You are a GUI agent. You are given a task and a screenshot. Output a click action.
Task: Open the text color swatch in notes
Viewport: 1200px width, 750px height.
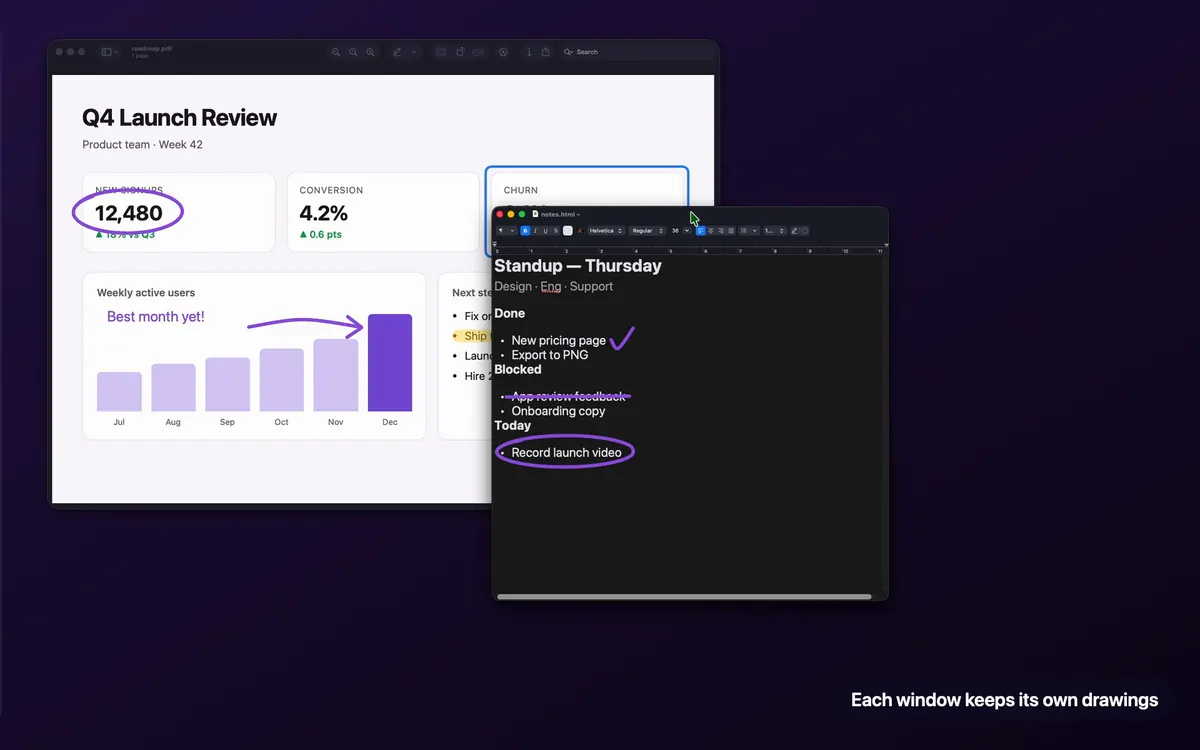(x=568, y=231)
